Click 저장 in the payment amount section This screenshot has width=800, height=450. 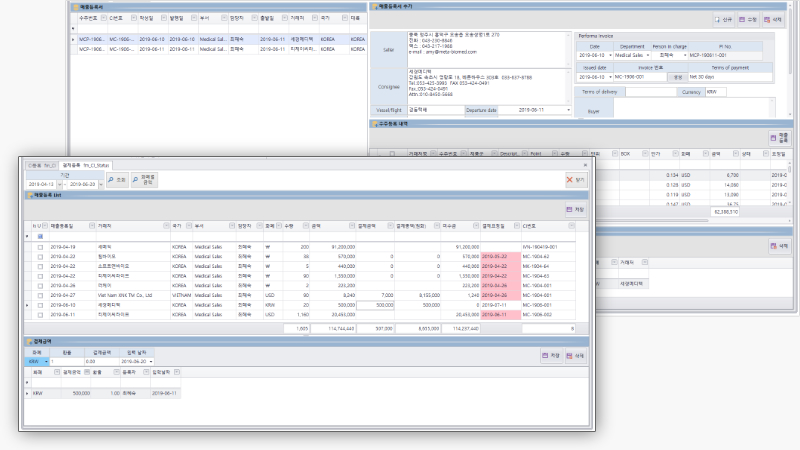point(552,356)
